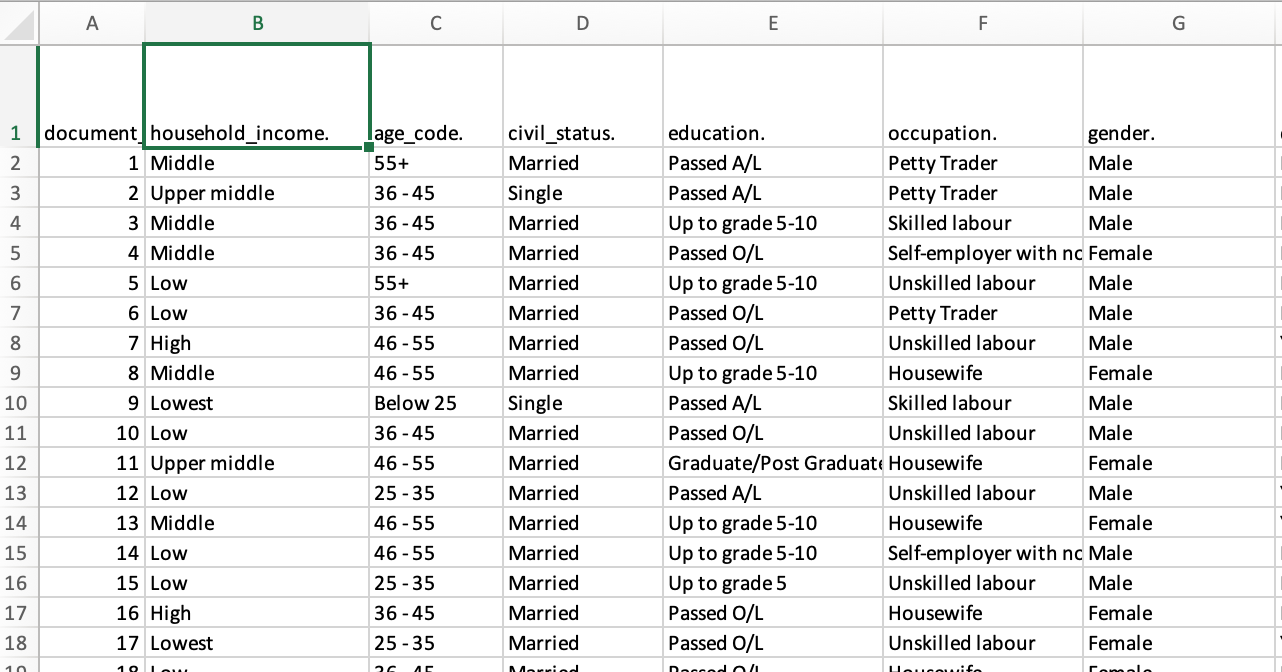Select column A header
Viewport: 1282px width, 672px height.
[x=92, y=24]
